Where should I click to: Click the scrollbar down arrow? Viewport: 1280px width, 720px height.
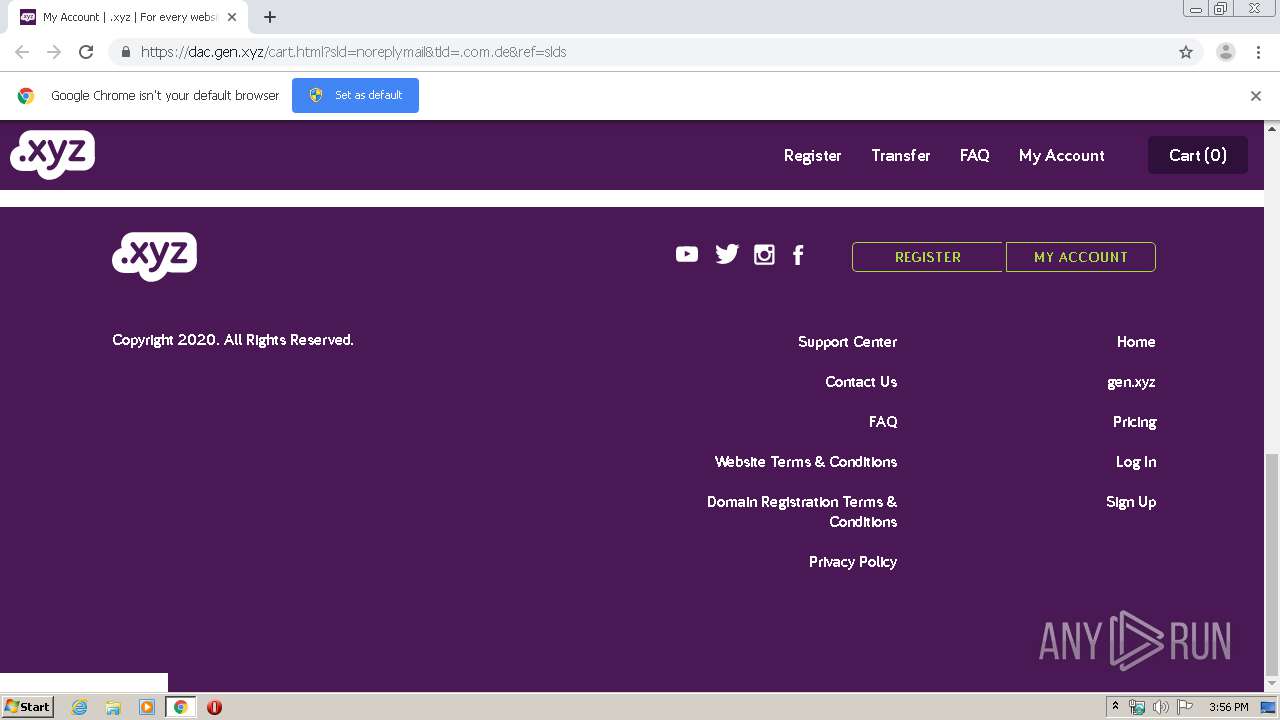[1272, 685]
